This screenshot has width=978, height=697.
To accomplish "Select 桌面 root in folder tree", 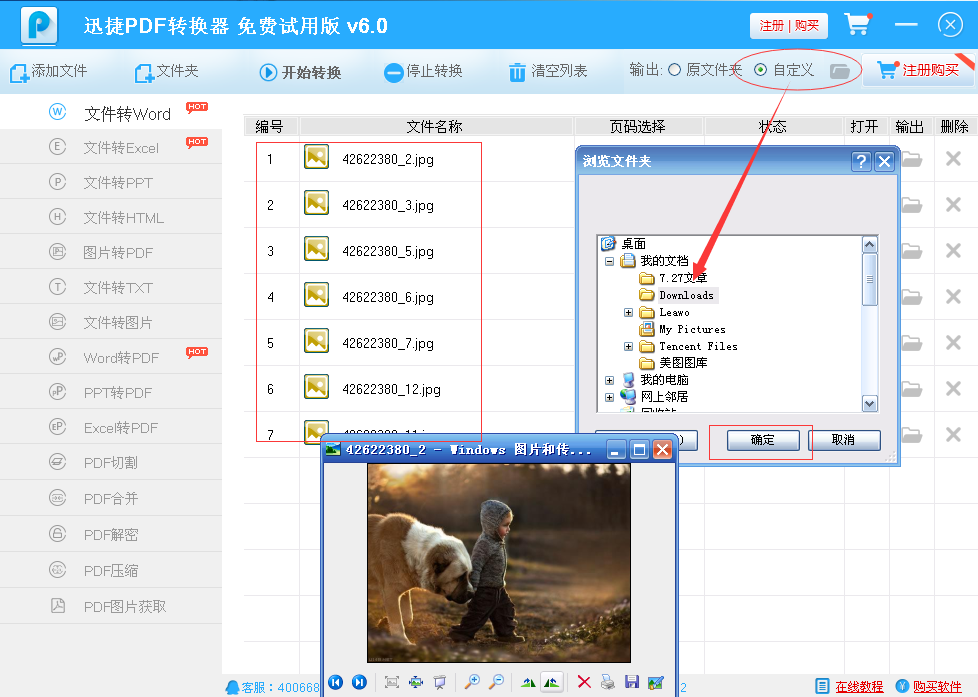I will 633,244.
